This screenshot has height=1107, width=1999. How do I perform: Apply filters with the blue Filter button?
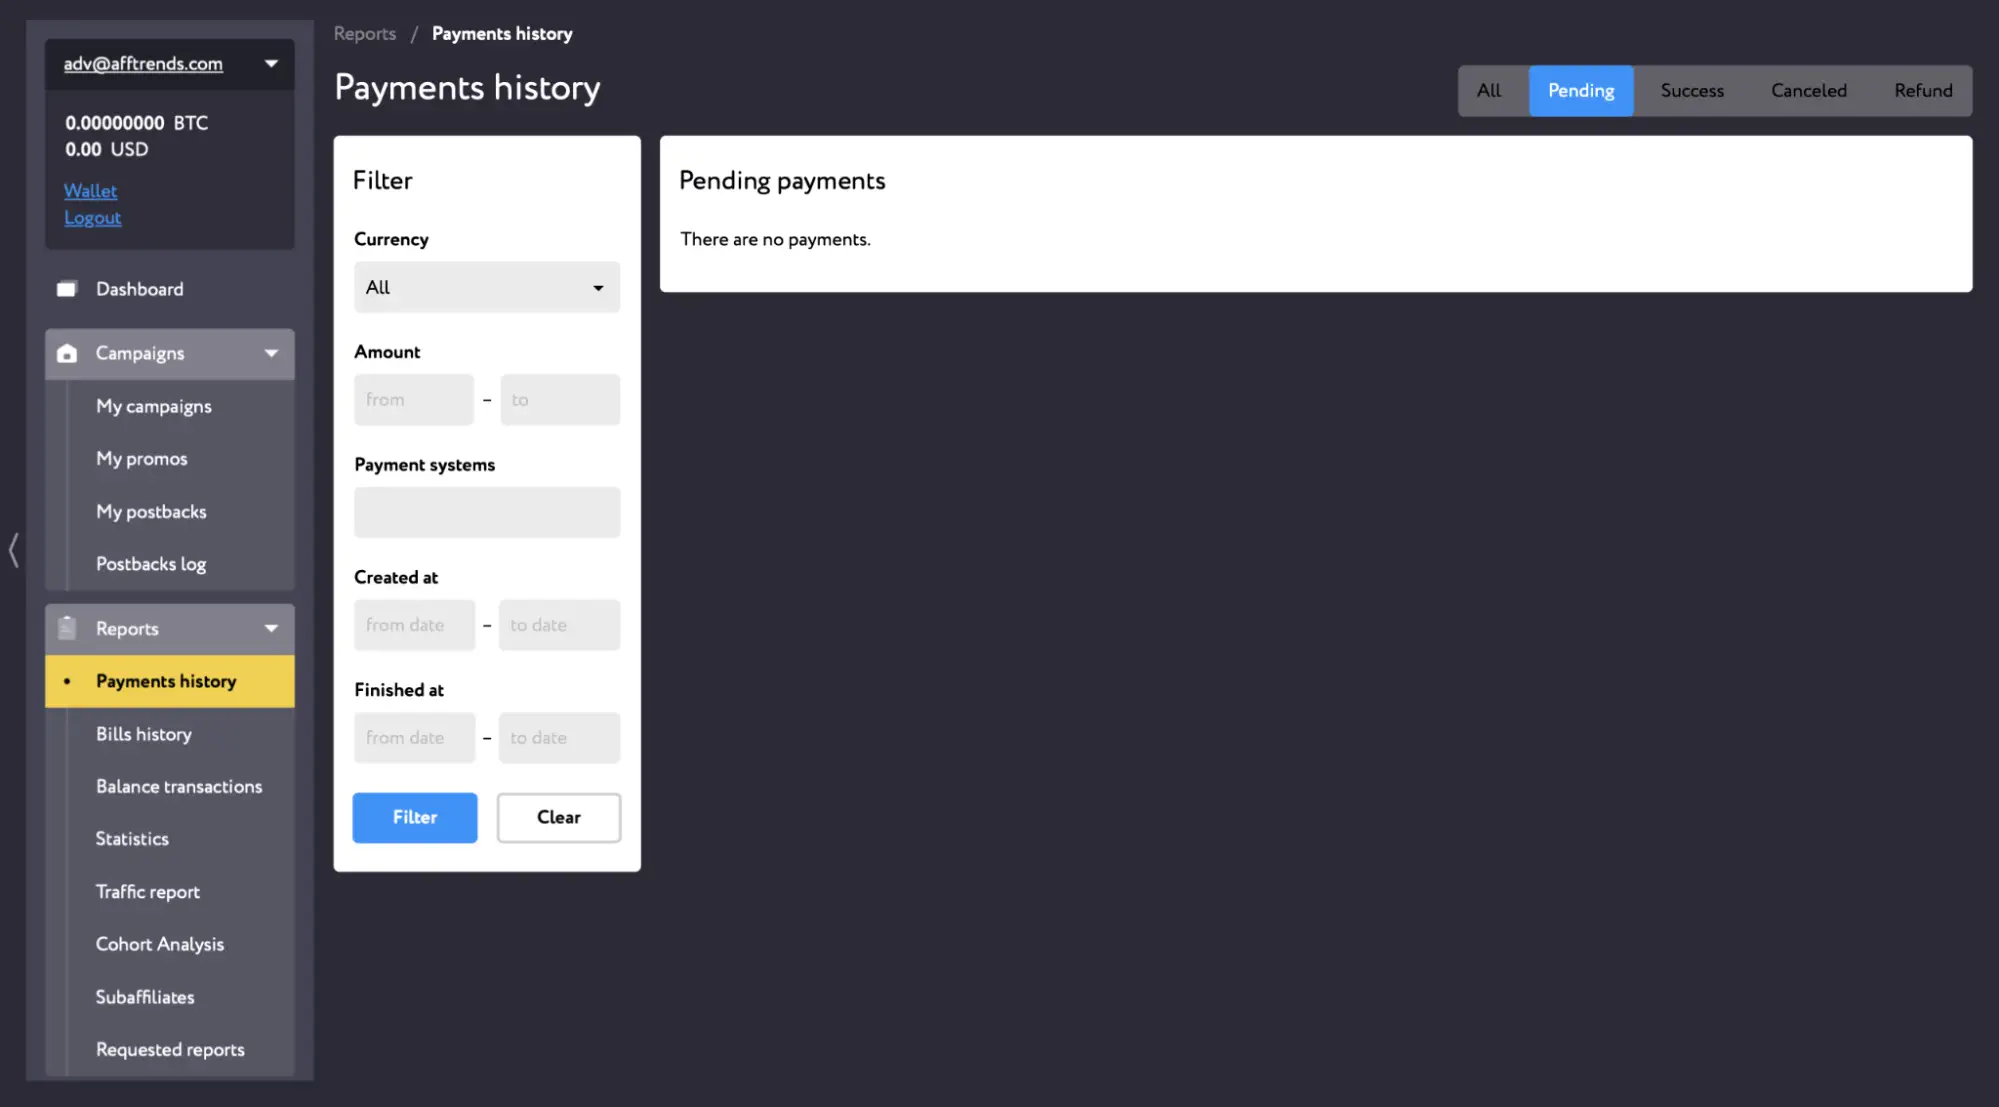click(415, 817)
